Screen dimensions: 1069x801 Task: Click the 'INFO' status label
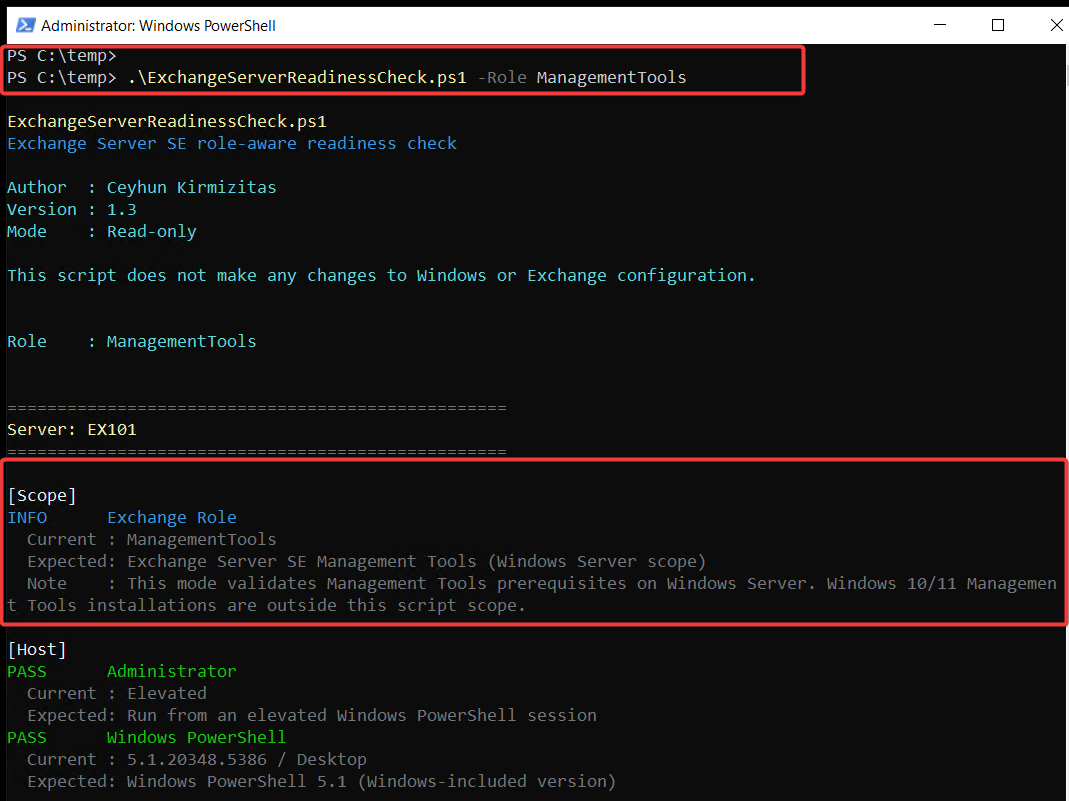click(x=27, y=517)
